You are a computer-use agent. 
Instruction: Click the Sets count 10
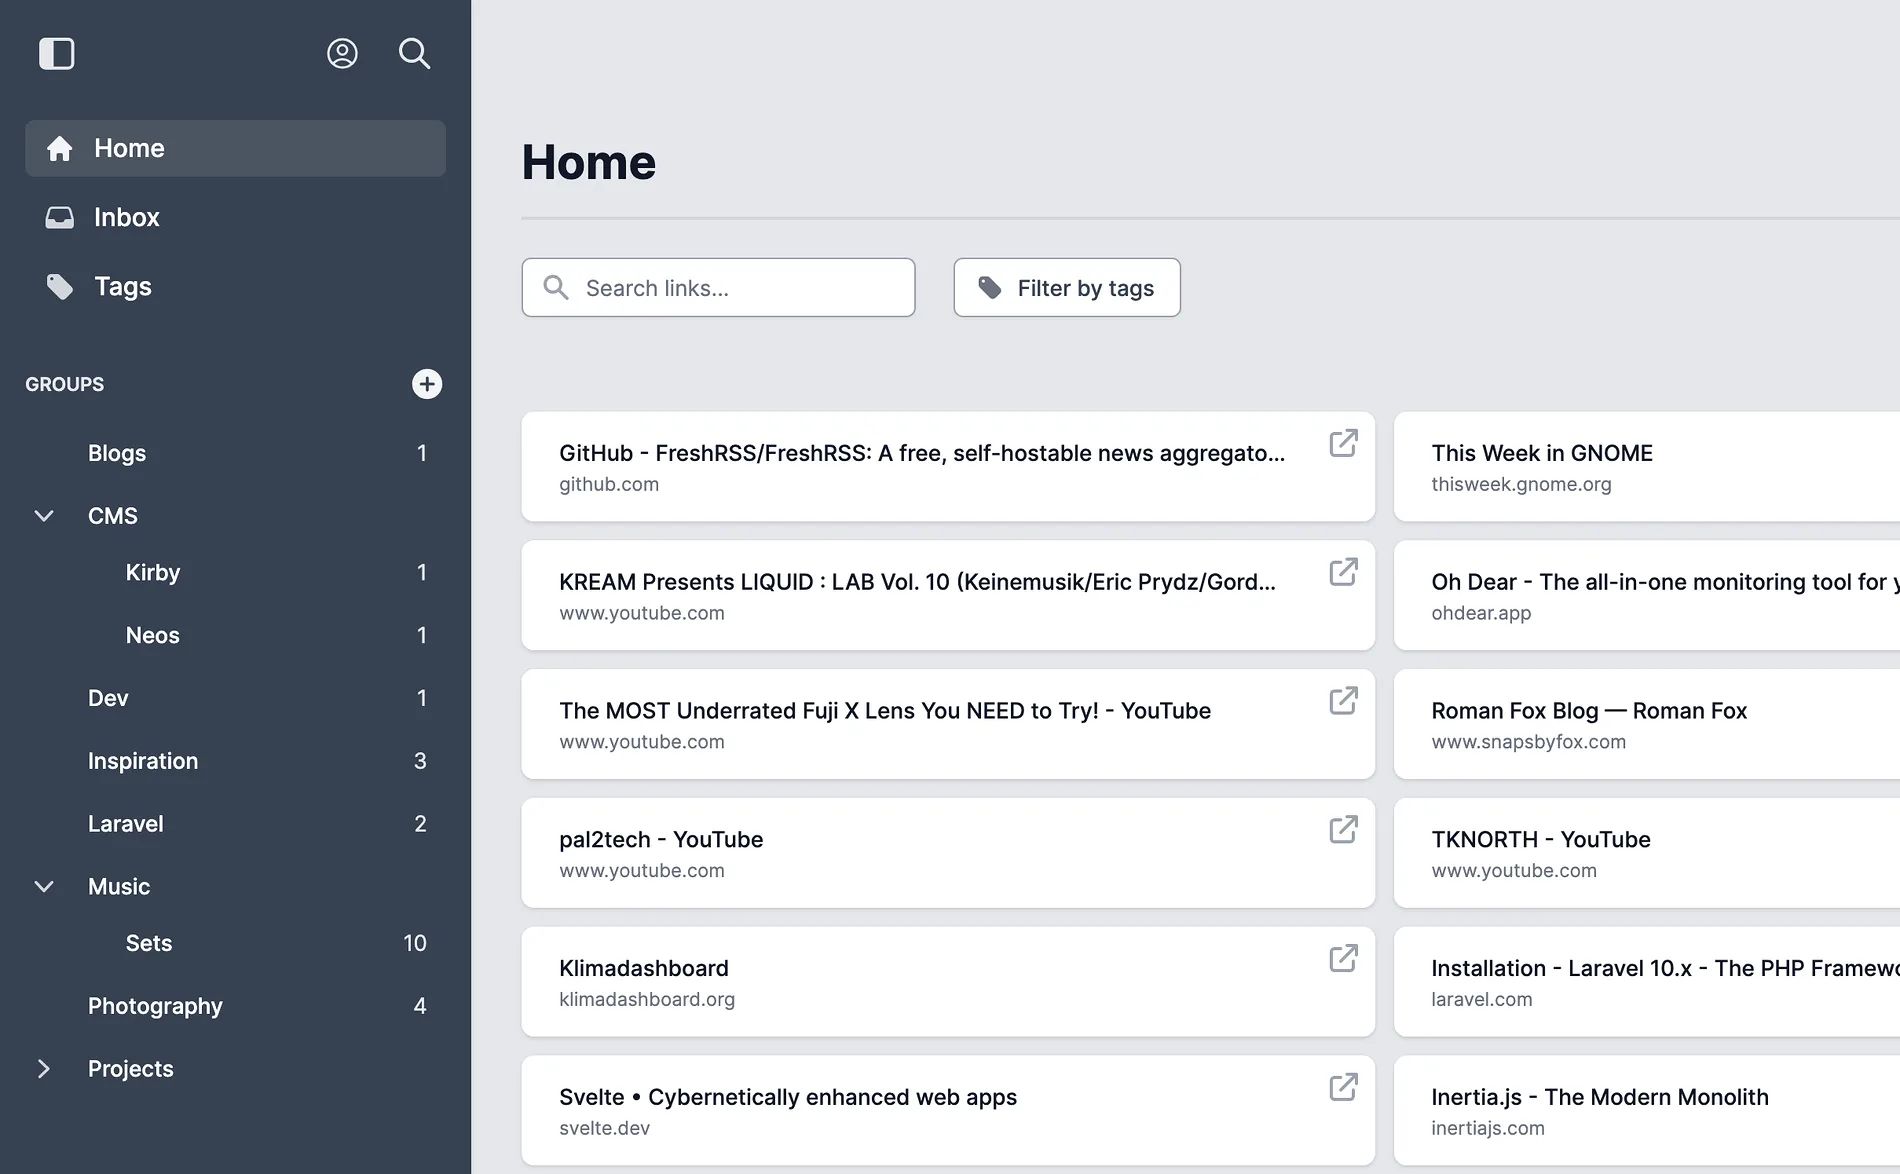415,943
